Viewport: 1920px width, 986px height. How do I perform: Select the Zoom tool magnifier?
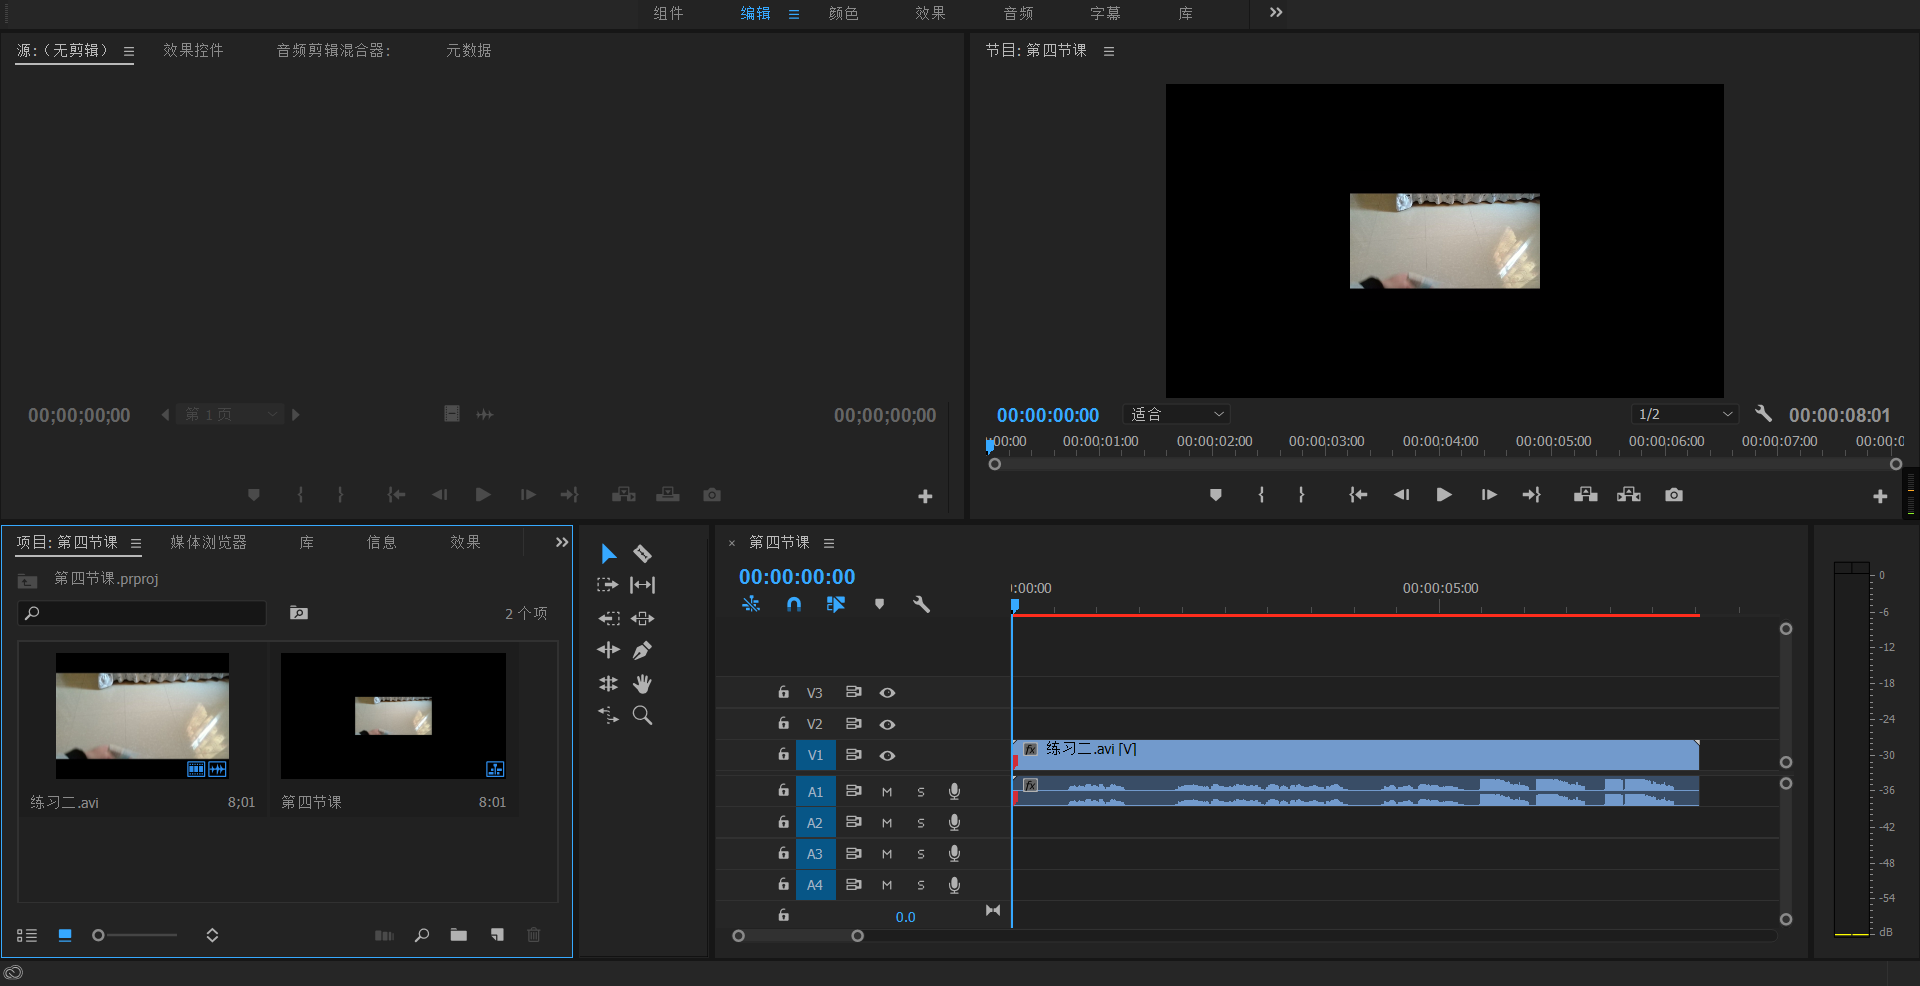[x=642, y=716]
